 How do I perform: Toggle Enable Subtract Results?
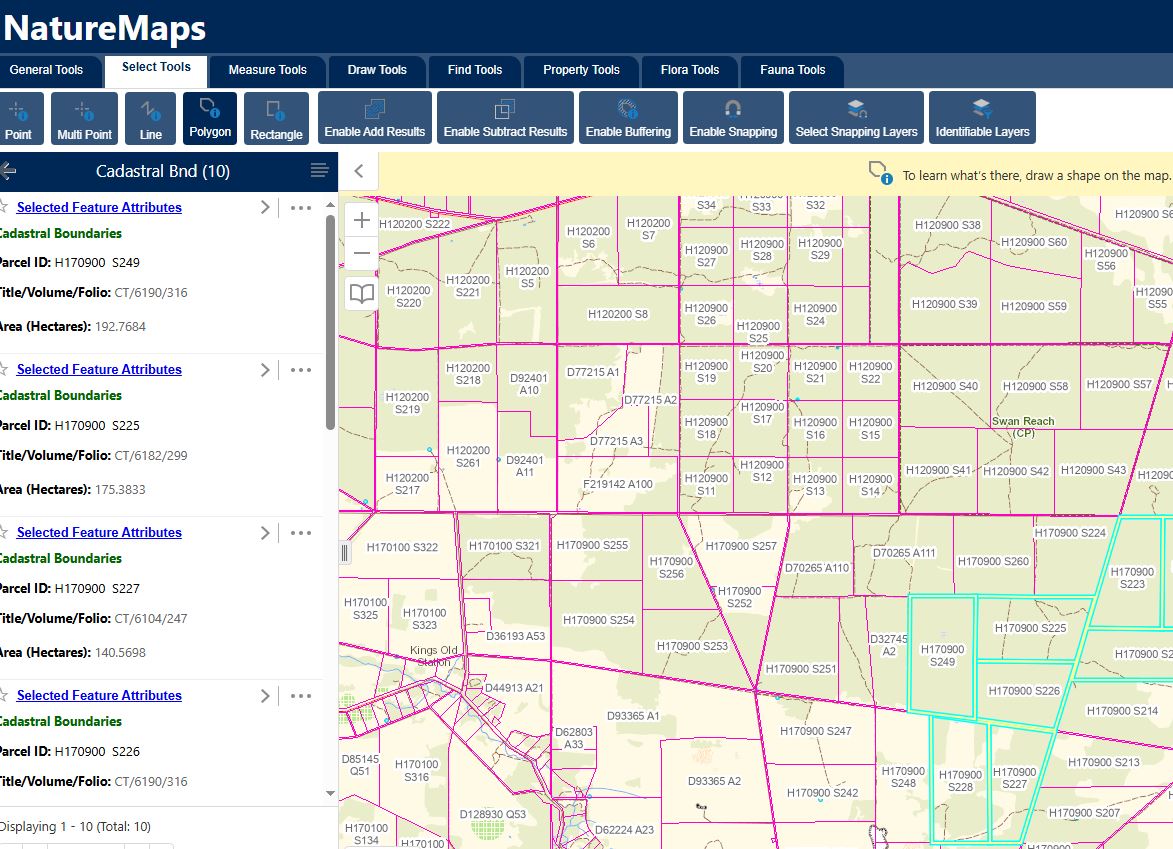pos(506,117)
